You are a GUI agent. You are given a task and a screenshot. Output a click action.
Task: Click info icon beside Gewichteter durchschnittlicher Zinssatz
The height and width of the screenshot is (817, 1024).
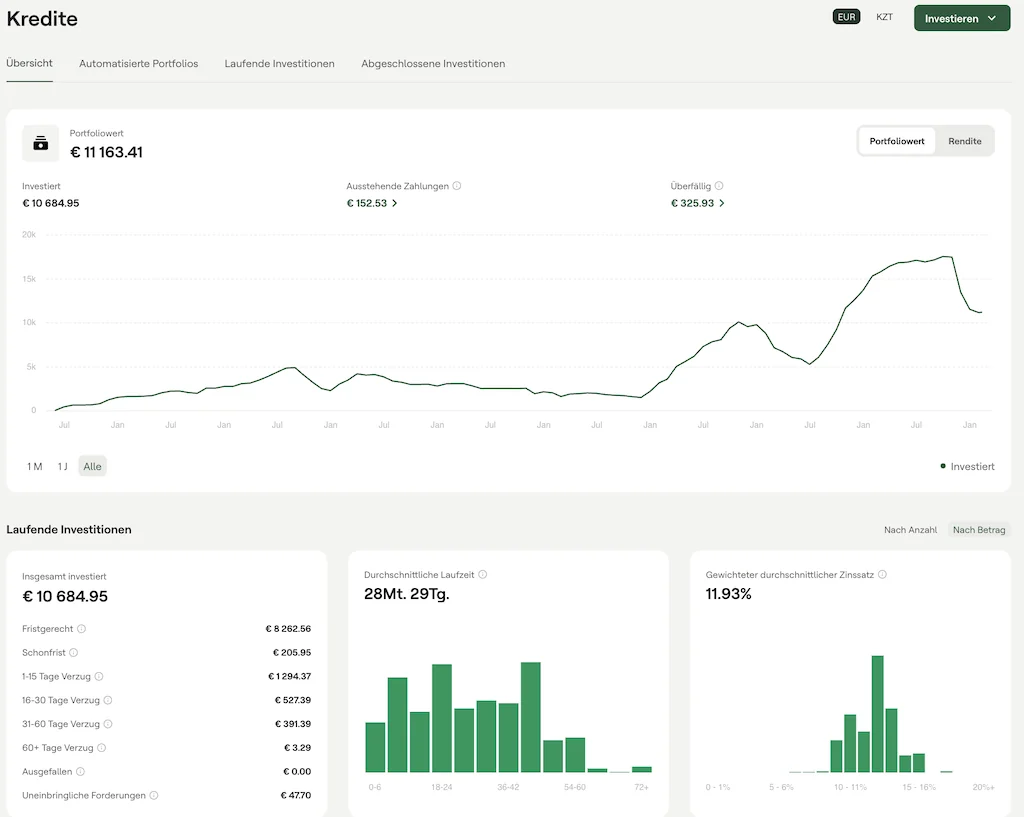point(882,575)
